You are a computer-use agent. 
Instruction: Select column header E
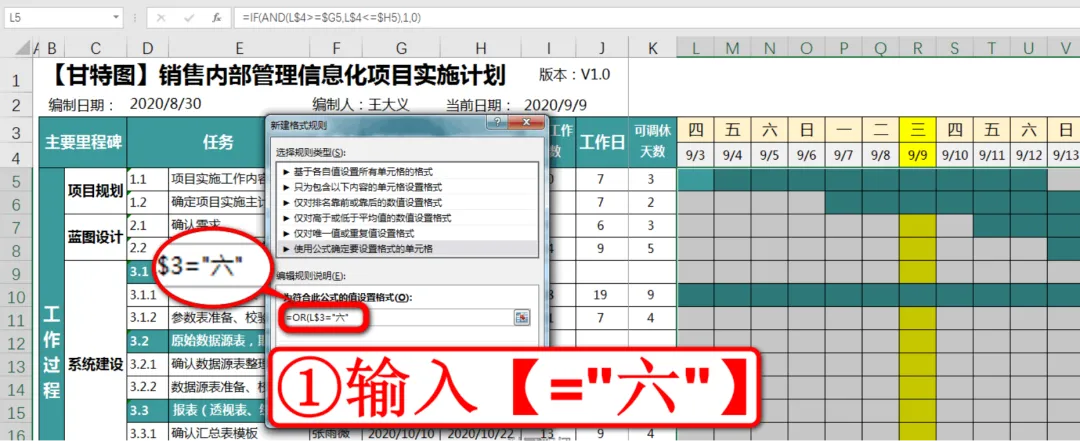click(239, 48)
